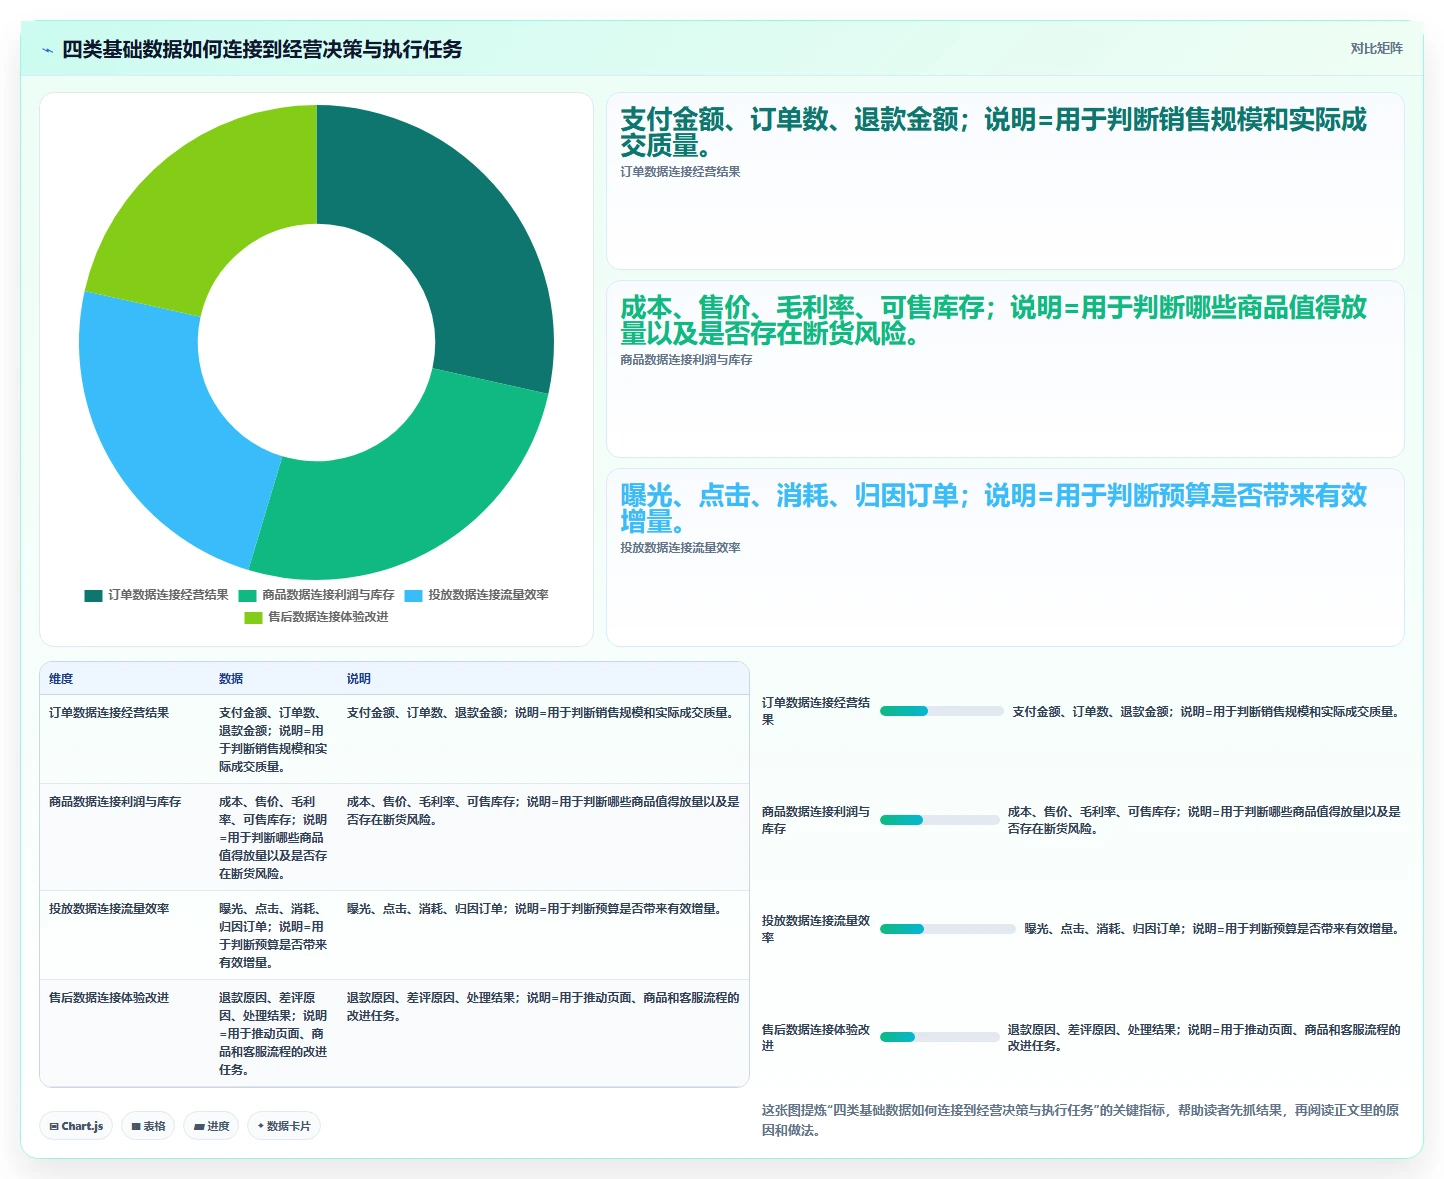The image size is (1444, 1179).
Task: Select table row 订单数据连接经营结果
Action: point(394,739)
